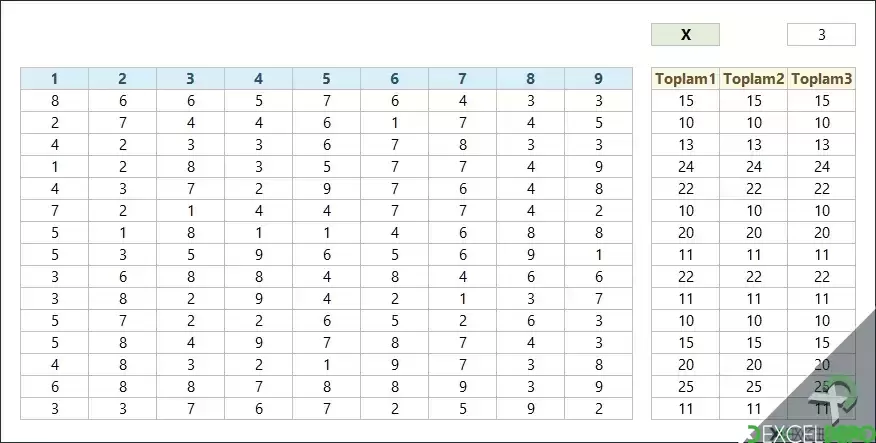Select the Toplam3 header cell
This screenshot has width=876, height=443.
click(822, 79)
